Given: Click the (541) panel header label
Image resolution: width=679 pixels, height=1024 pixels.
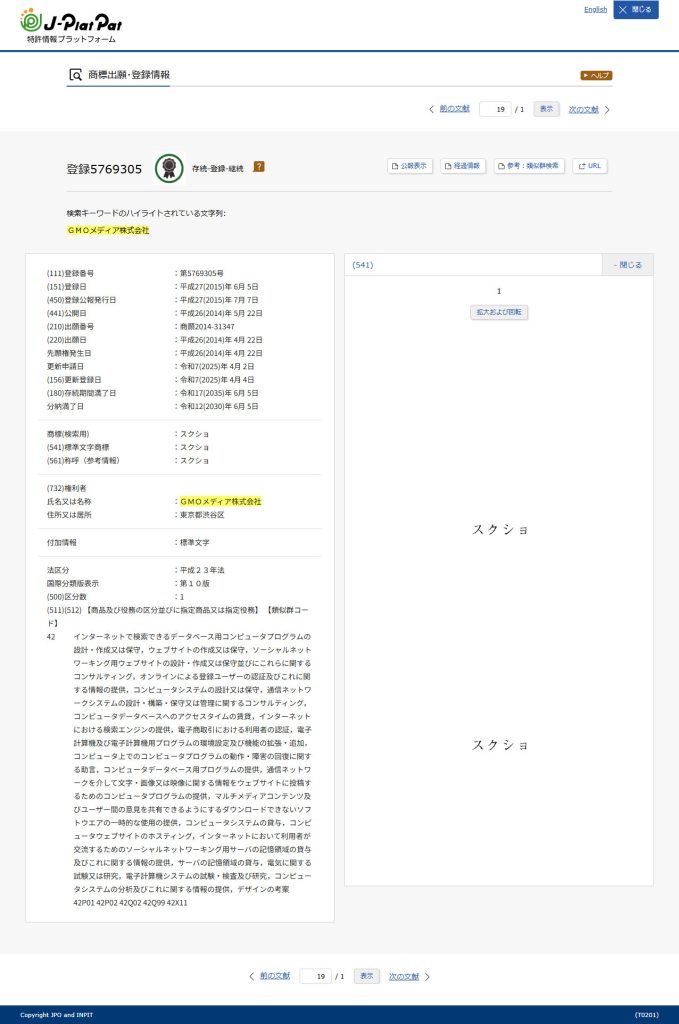Looking at the screenshot, I should 363,265.
